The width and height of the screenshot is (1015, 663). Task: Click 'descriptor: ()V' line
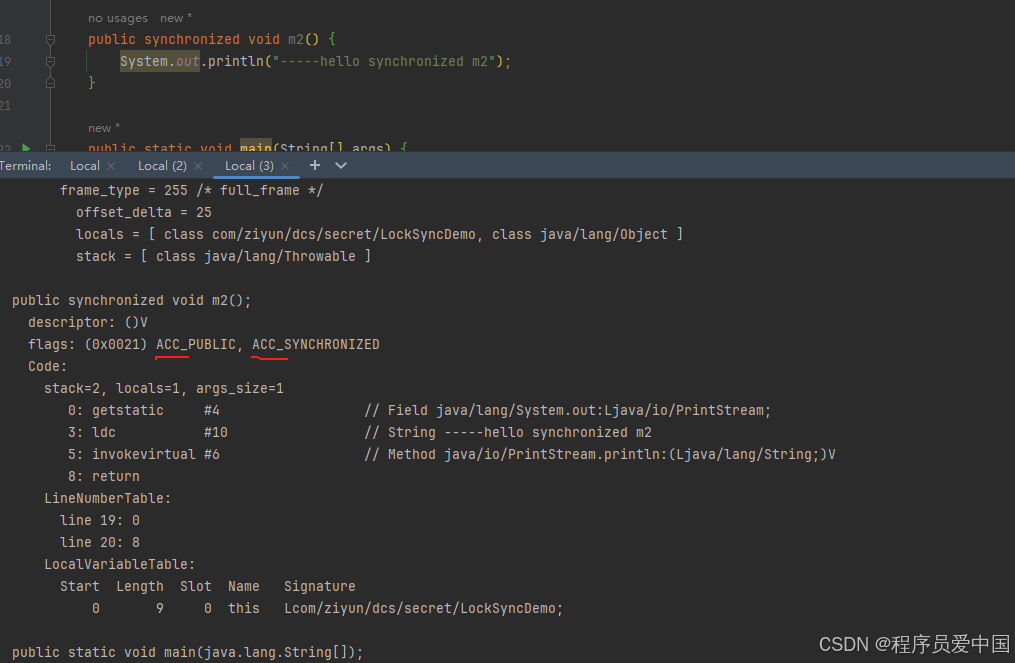pos(88,322)
